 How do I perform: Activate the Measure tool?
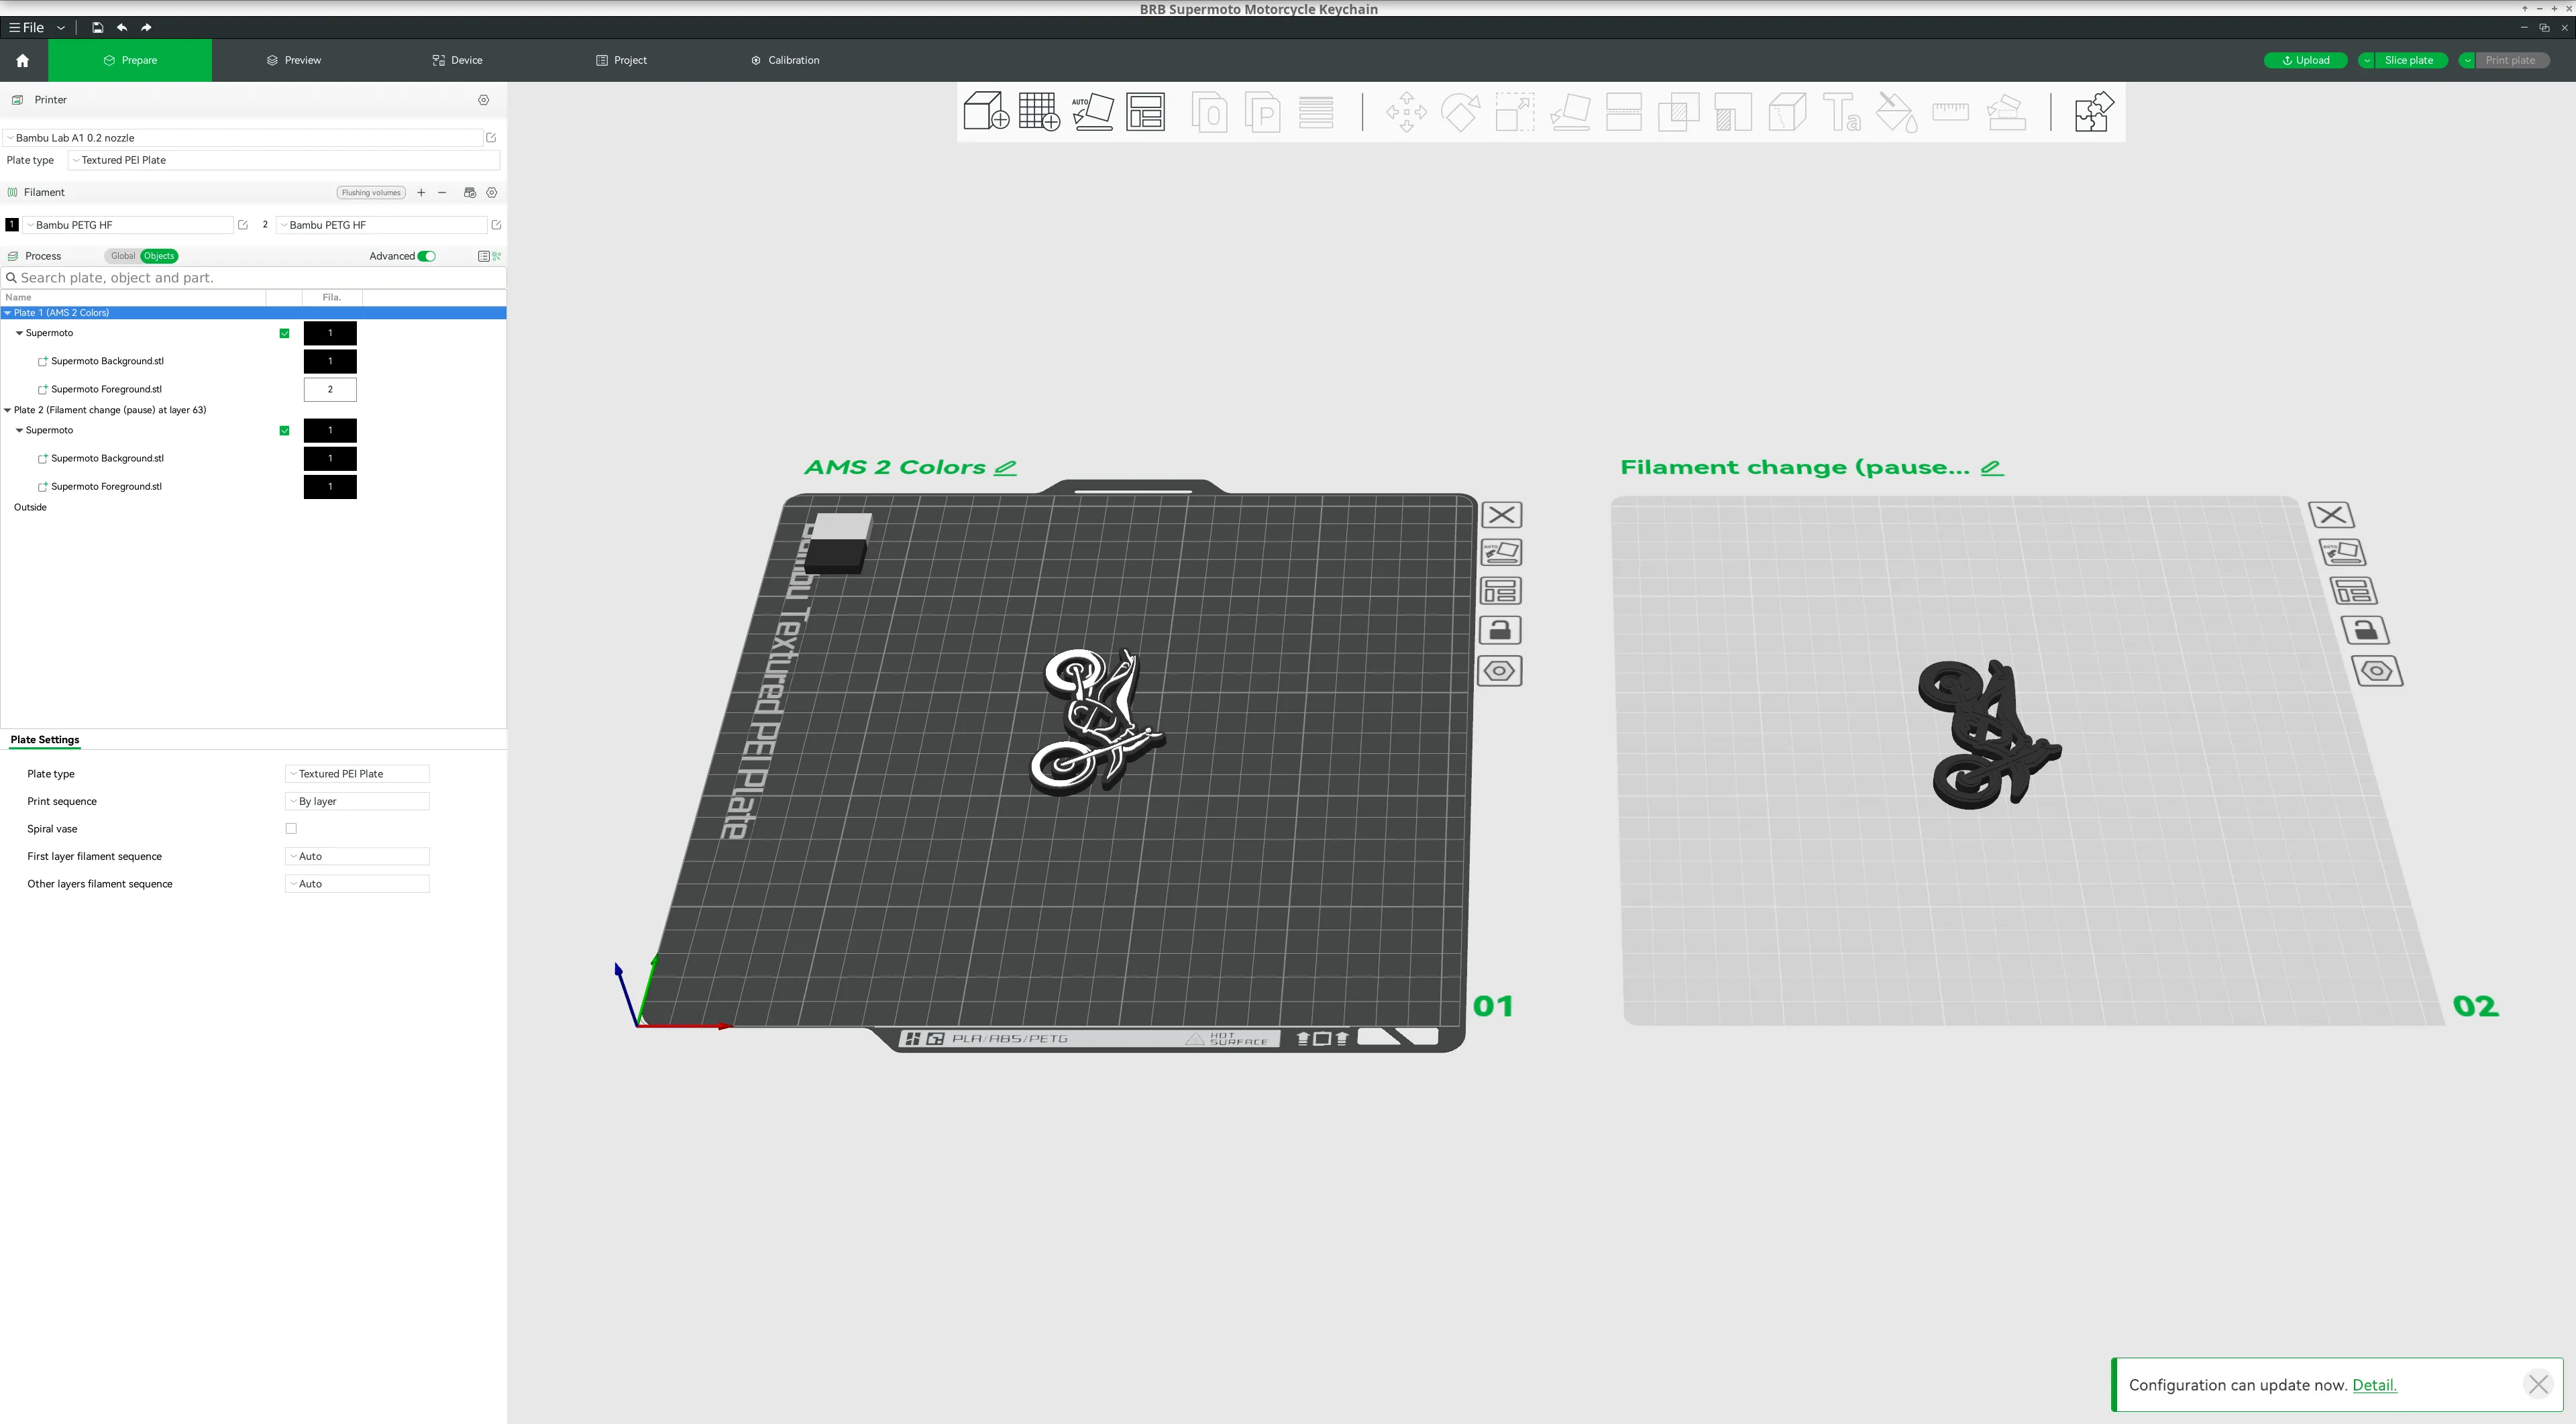click(x=1950, y=112)
